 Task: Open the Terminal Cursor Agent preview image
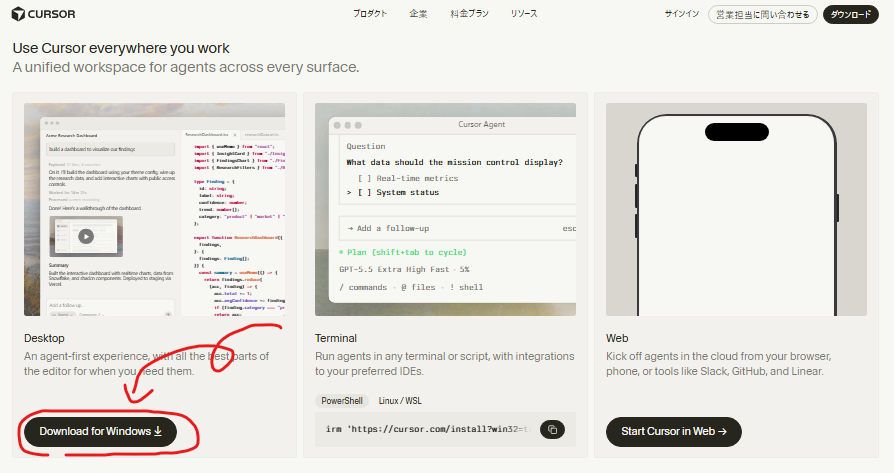coord(445,209)
